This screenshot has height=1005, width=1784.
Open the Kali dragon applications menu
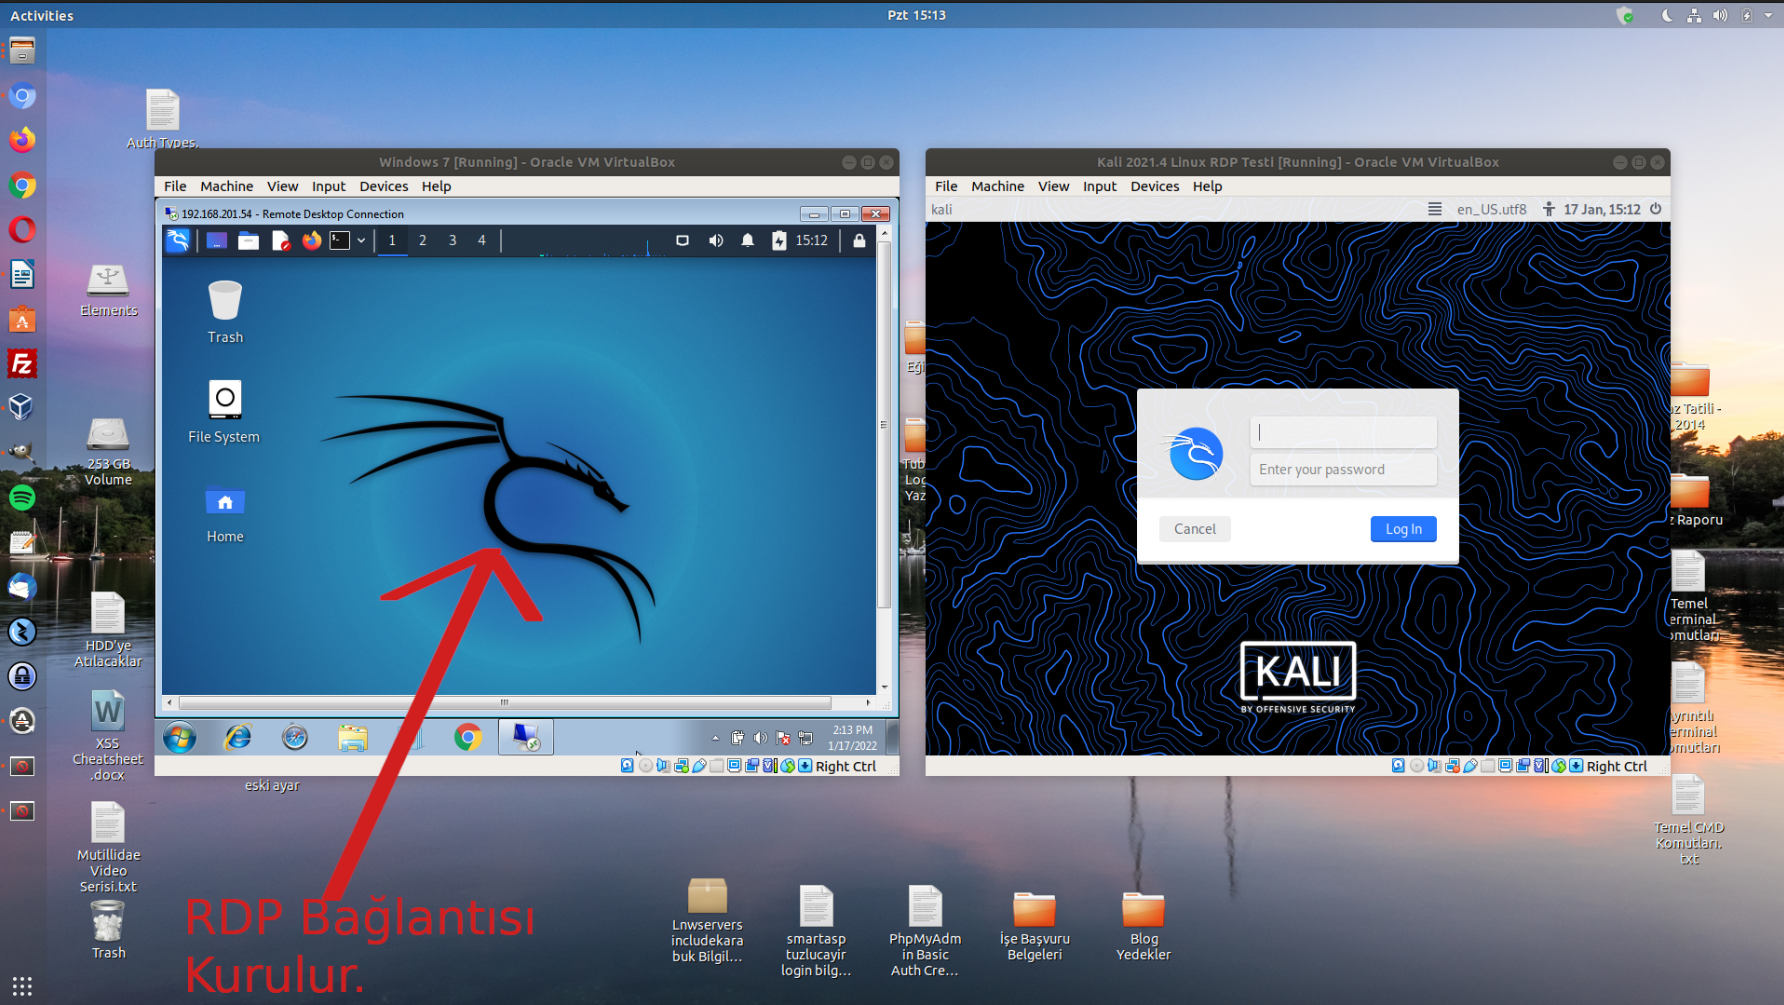click(178, 241)
